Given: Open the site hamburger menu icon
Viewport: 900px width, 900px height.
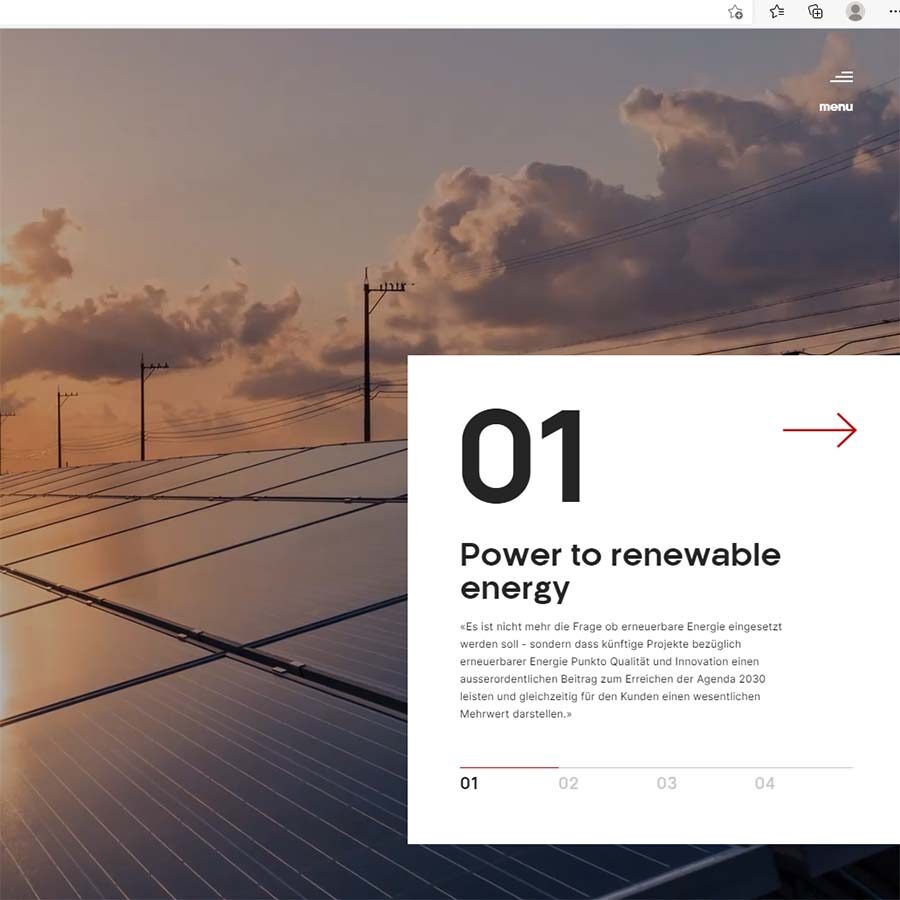Looking at the screenshot, I should [841, 77].
